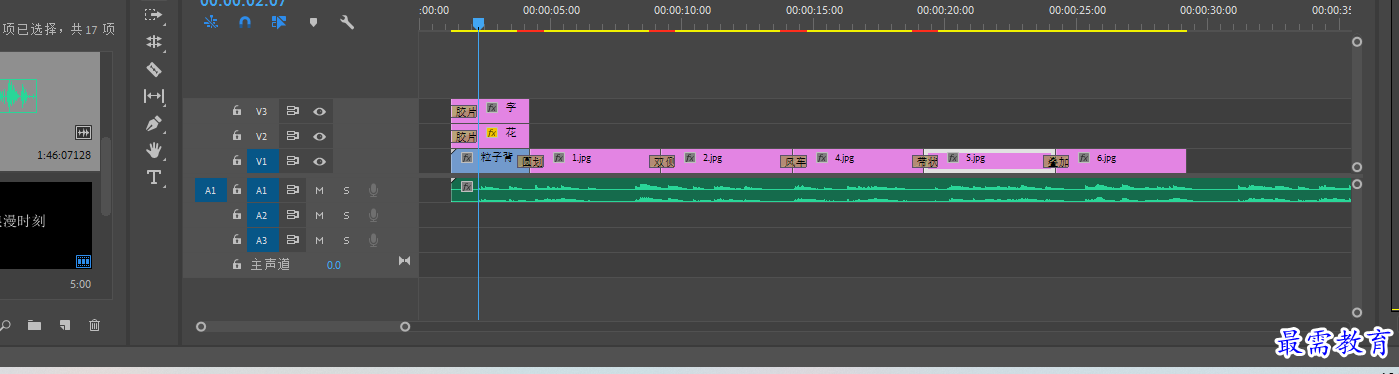Select the 双侧 transition between clips
Image resolution: width=1399 pixels, height=374 pixels.
663,161
